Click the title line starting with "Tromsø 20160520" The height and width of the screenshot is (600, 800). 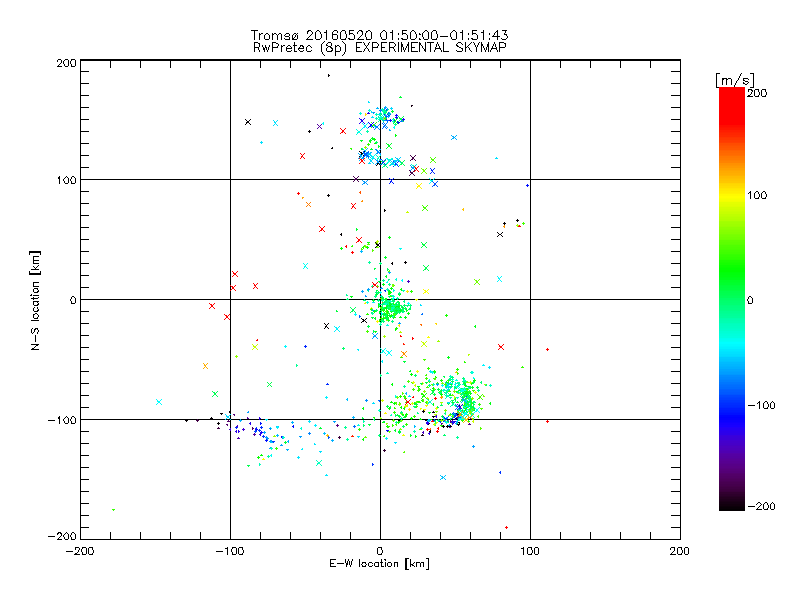379,35
